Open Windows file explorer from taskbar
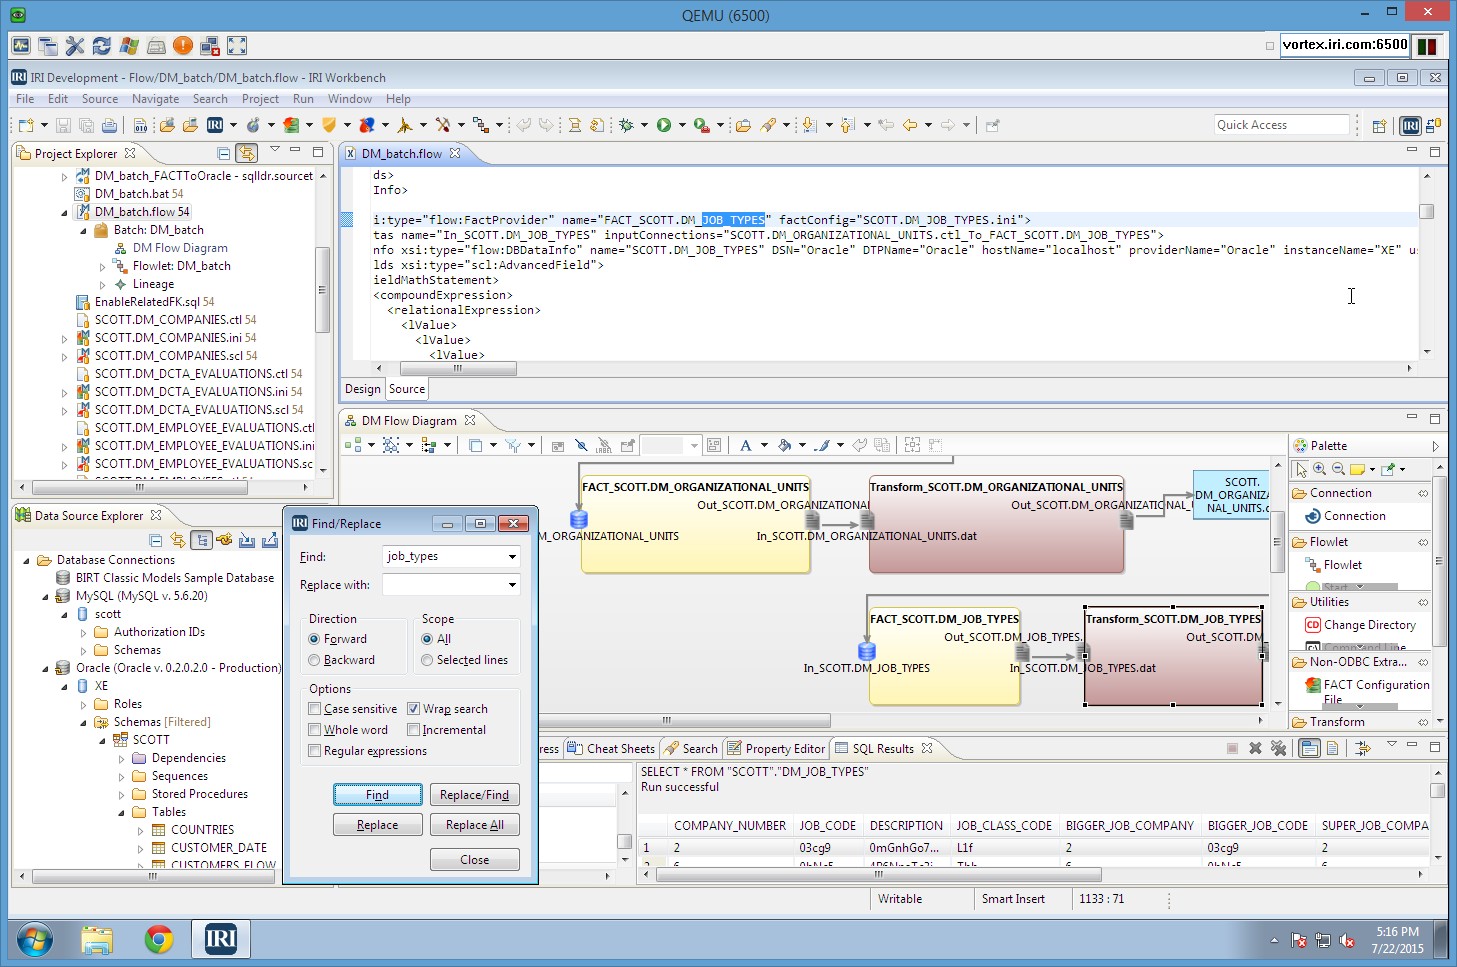Screen dimensions: 1457x967 97,939
